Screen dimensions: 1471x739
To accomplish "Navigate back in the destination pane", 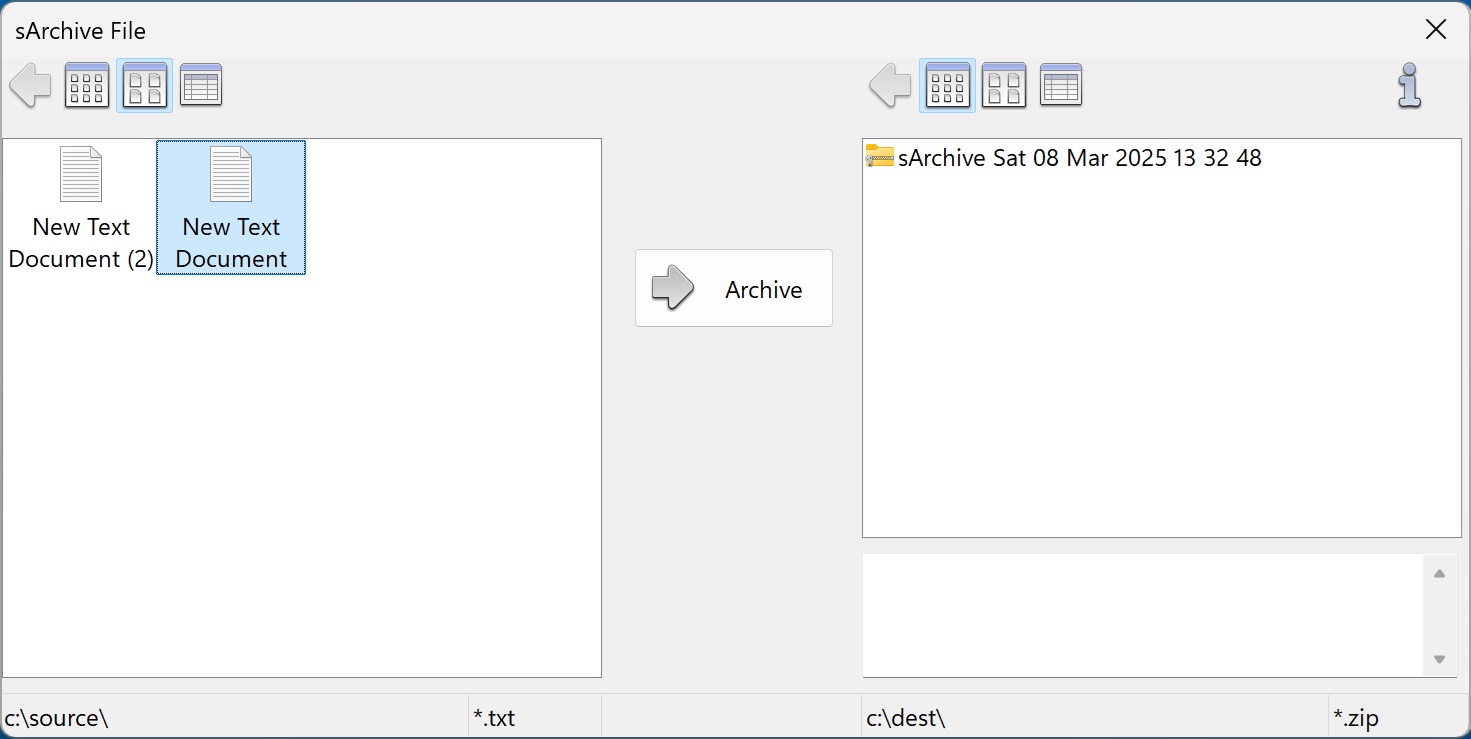I will pos(889,85).
